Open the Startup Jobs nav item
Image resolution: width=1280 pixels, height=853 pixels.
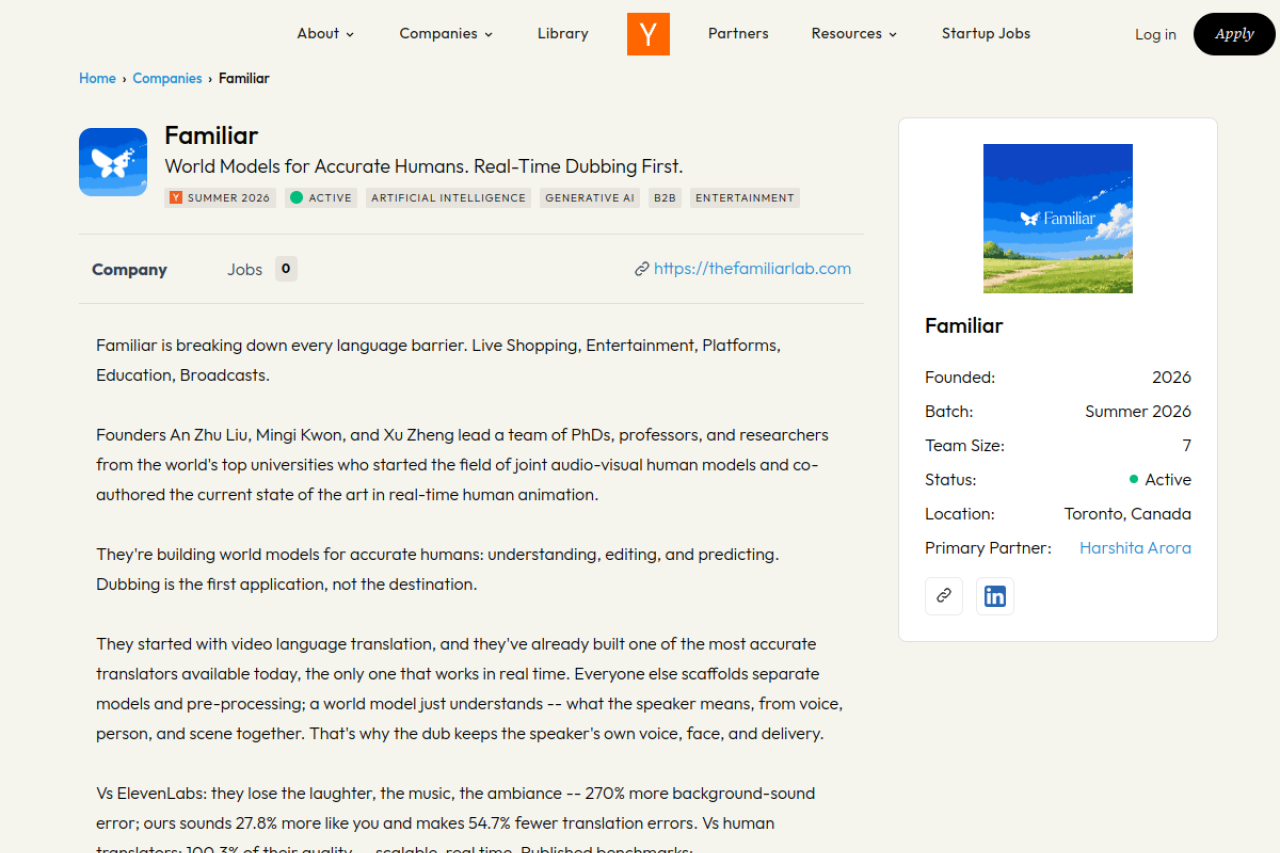click(986, 33)
